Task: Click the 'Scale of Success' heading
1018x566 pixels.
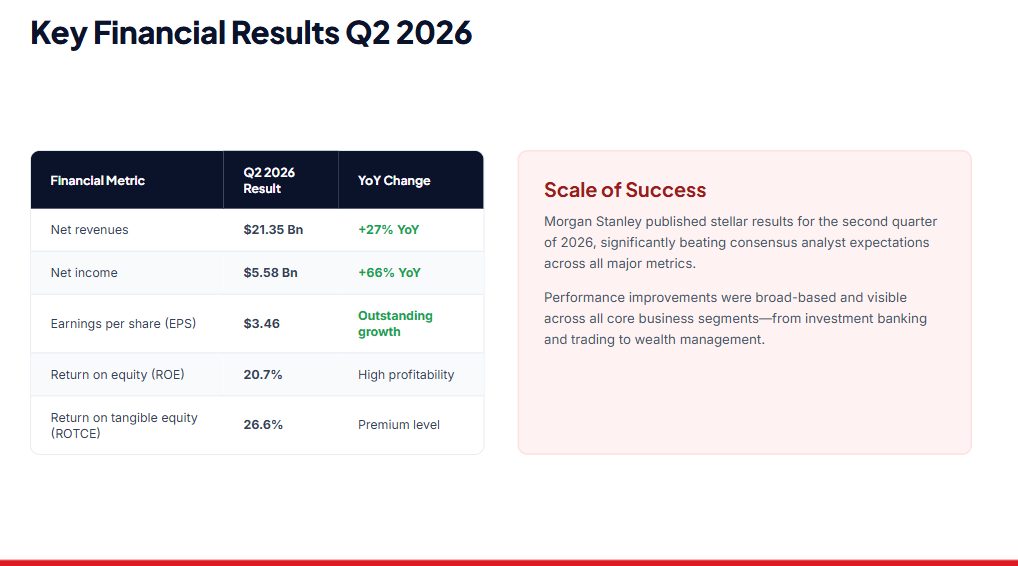Action: pyautogui.click(x=625, y=190)
